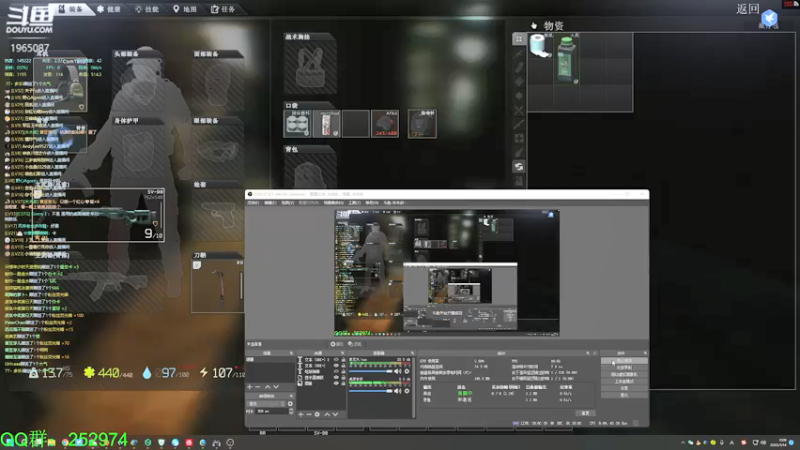Toggle lock on the fifth source row
The image size is (800, 450).
(343, 383)
